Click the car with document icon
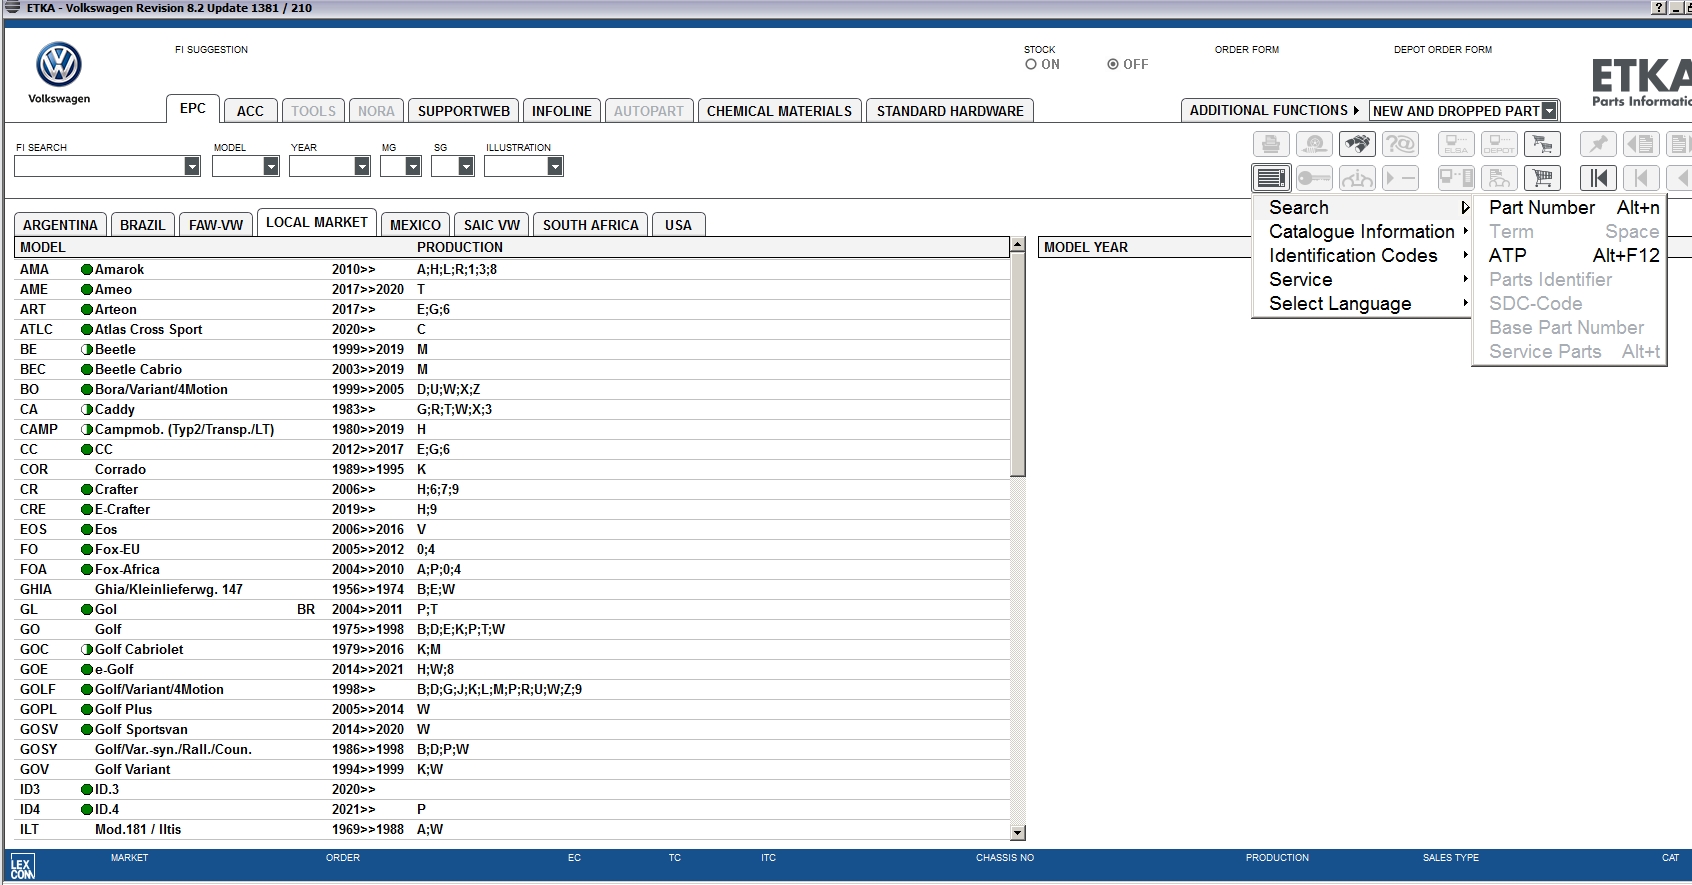Viewport: 1692px width, 885px height. click(1499, 178)
